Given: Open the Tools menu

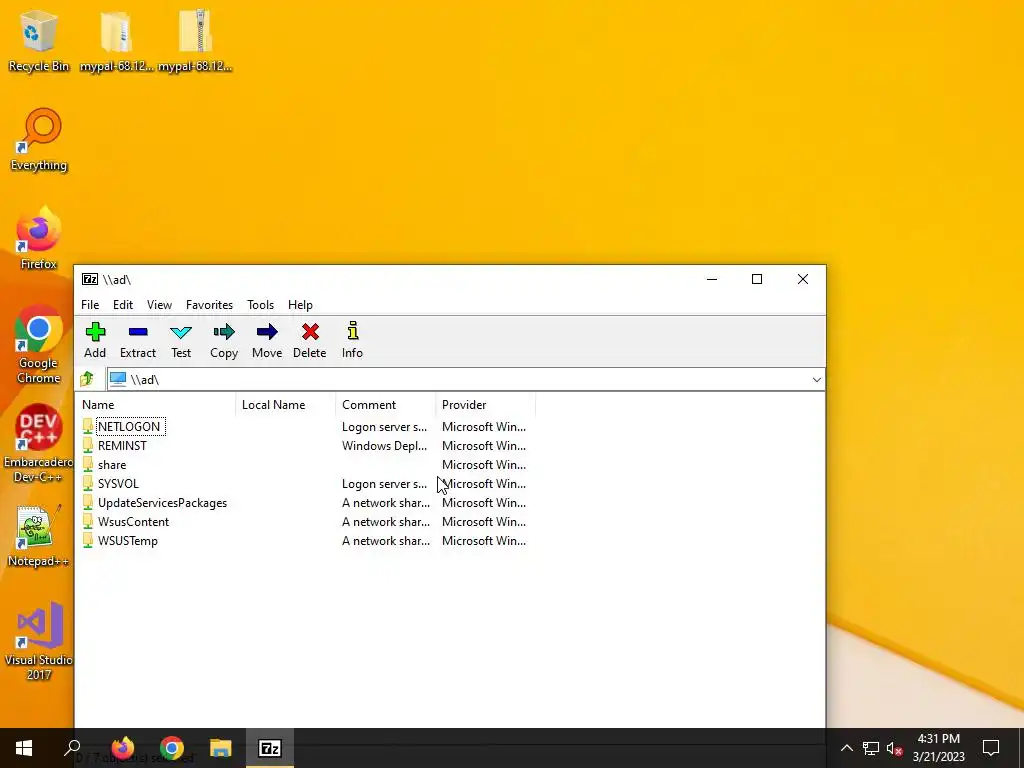Looking at the screenshot, I should tap(260, 305).
